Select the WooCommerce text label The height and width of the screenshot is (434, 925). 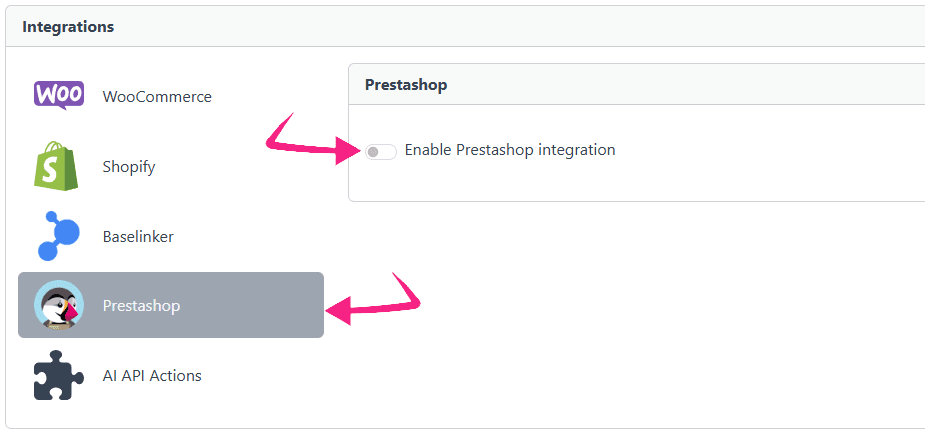pos(157,97)
